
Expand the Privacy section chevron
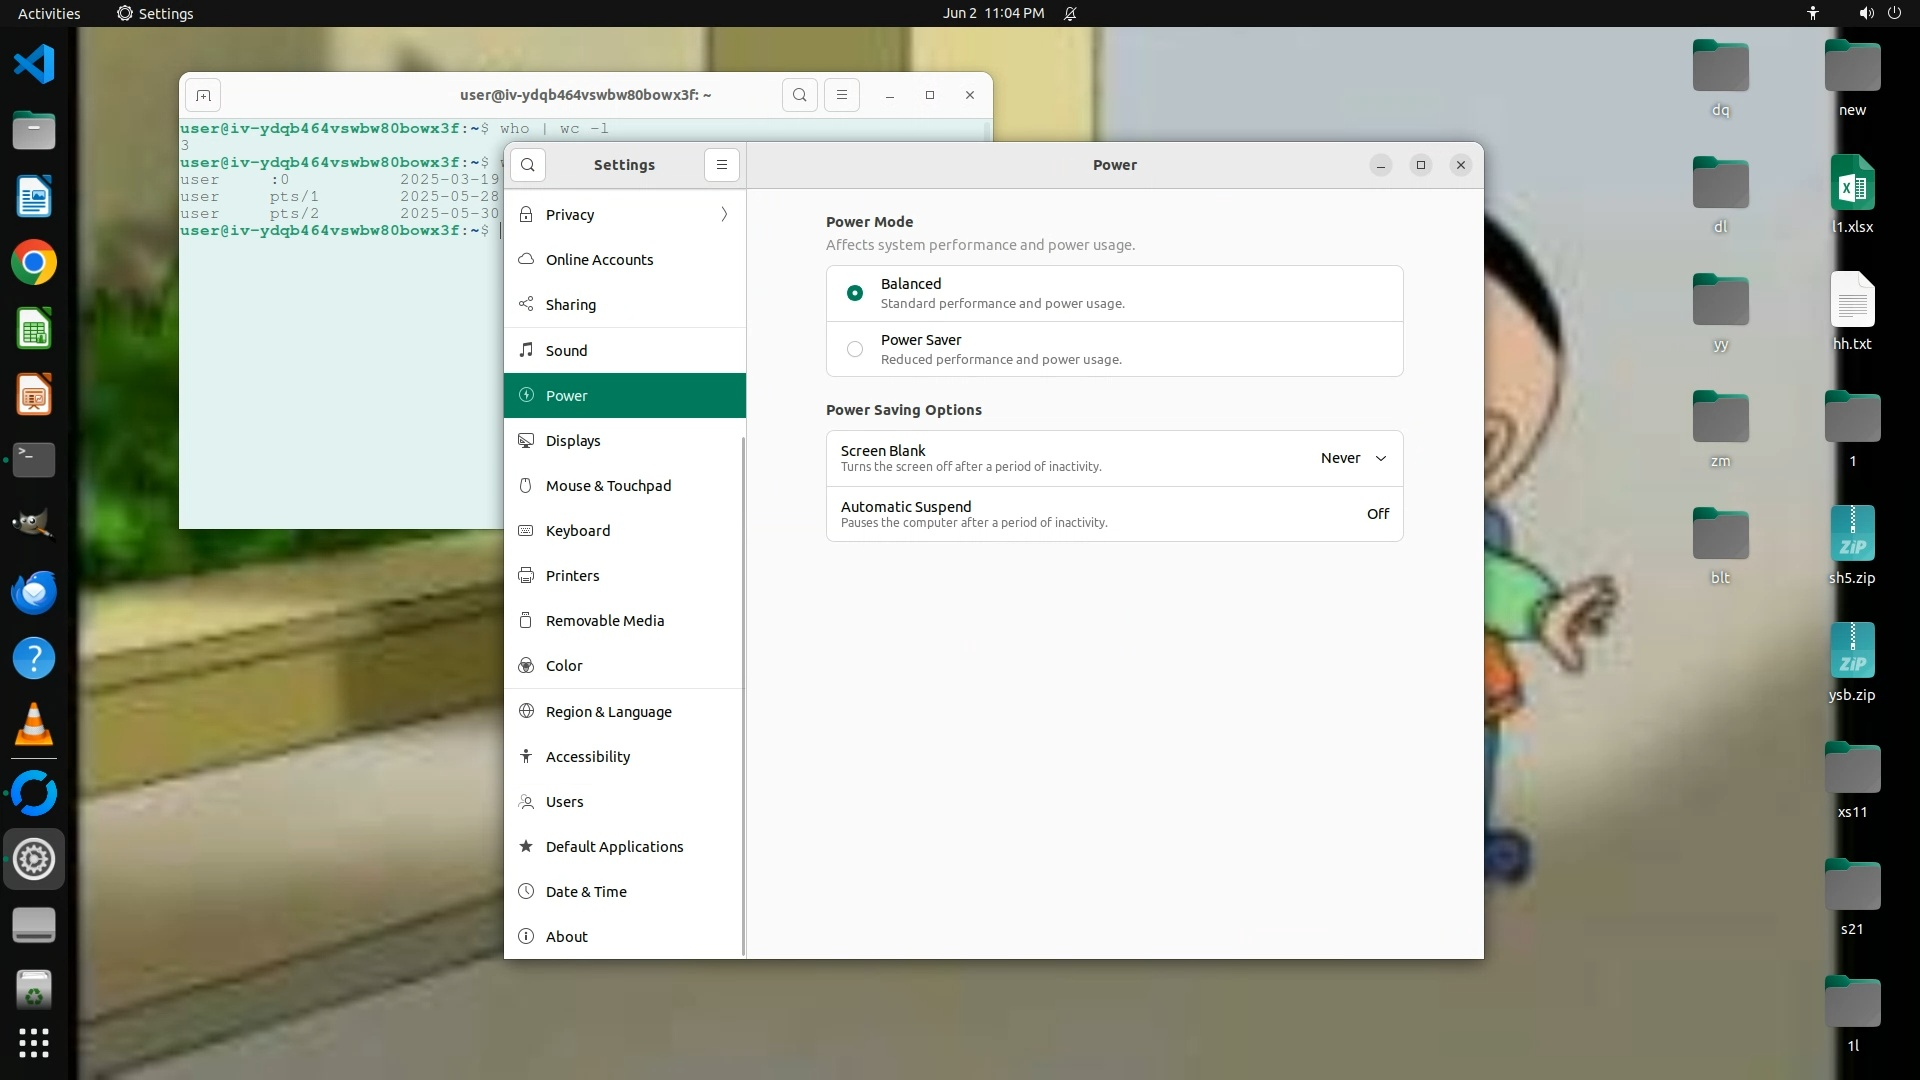coord(724,215)
